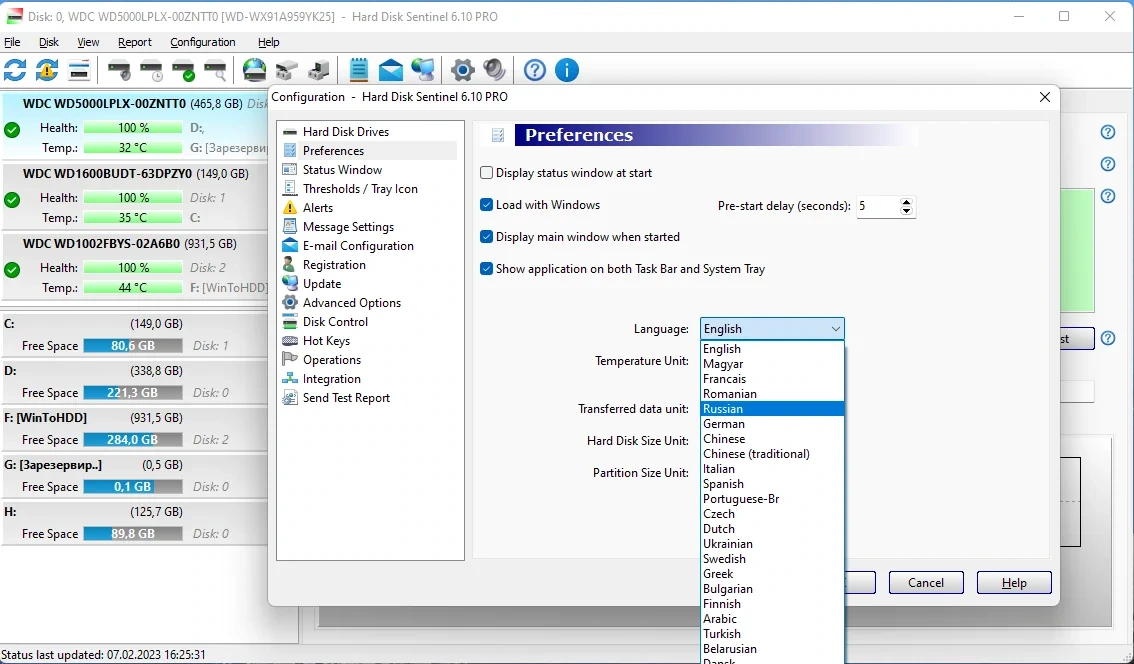The height and width of the screenshot is (664, 1134).
Task: Click the F: [WinToHDD] free space bar
Action: click(133, 440)
